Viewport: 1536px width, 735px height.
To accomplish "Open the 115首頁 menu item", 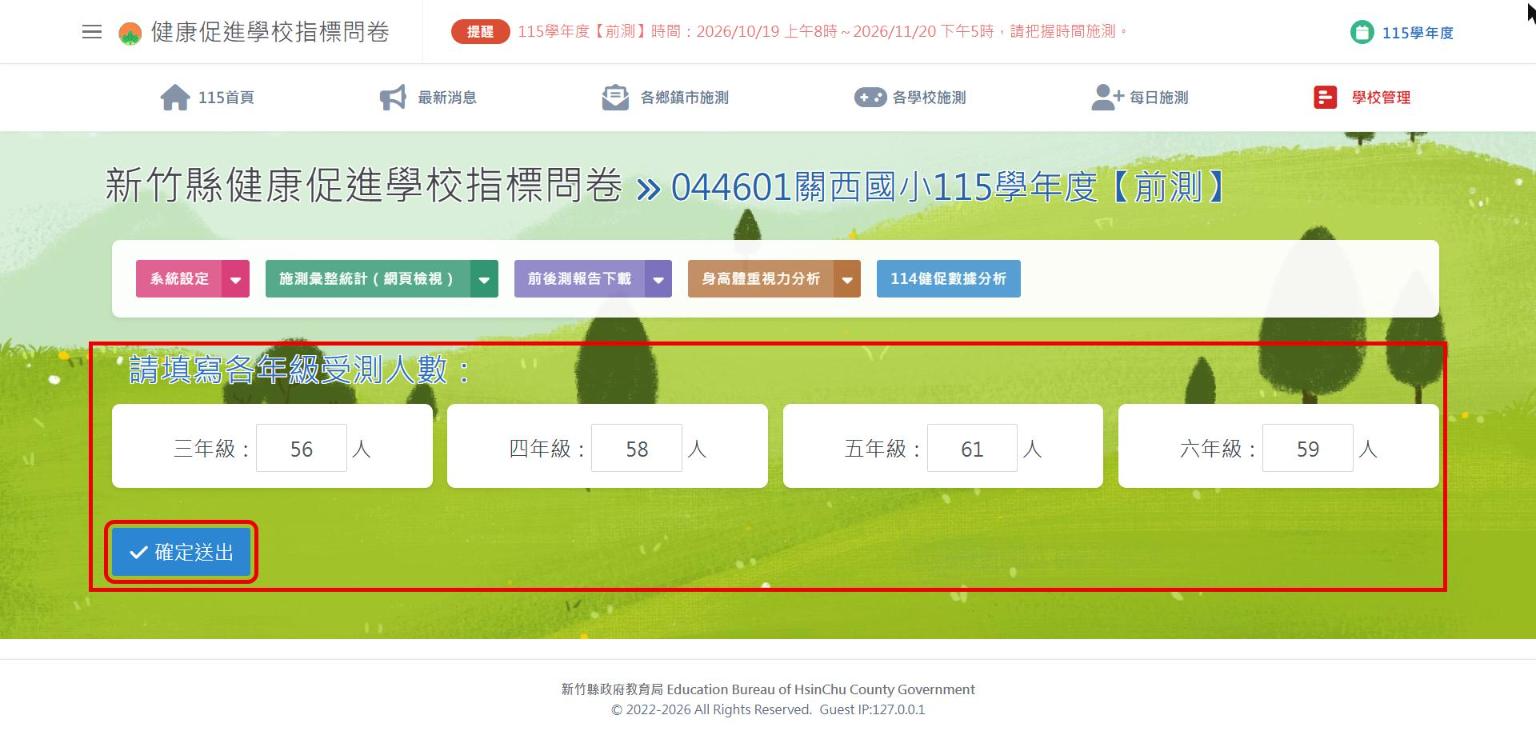I will click(207, 97).
